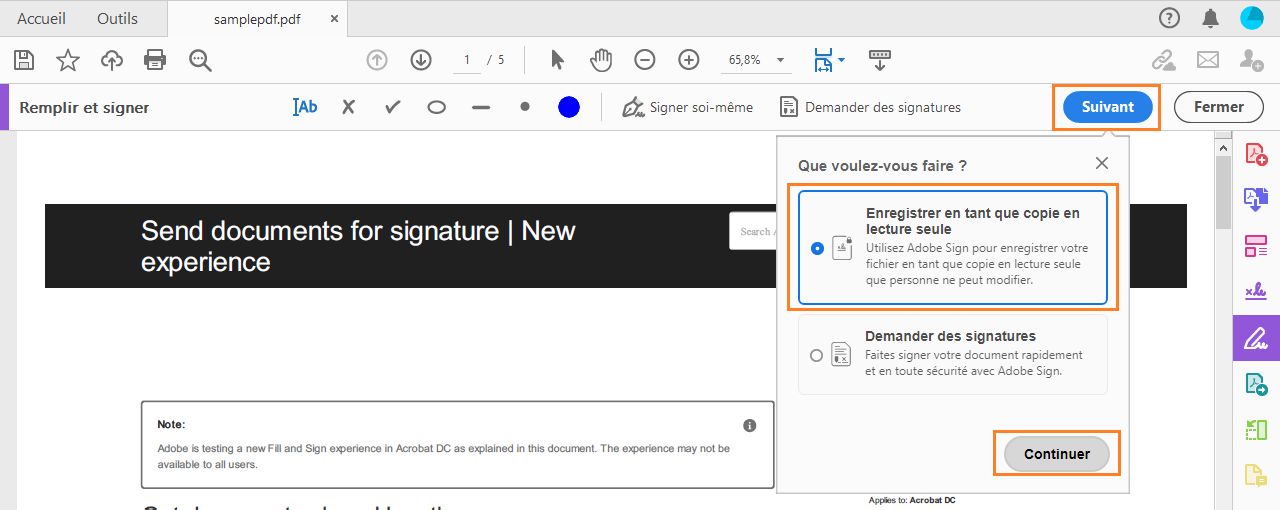1280x510 pixels.
Task: Select the checkmark tool
Action: (x=393, y=107)
